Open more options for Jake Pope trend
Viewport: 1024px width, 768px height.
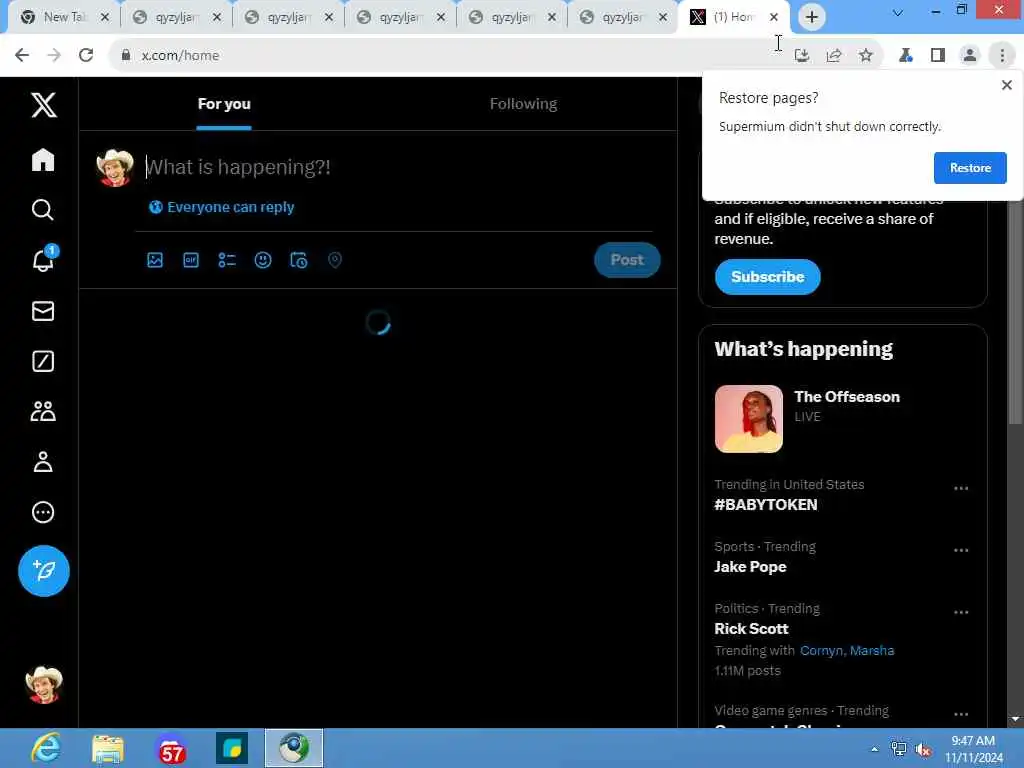pyautogui.click(x=961, y=551)
